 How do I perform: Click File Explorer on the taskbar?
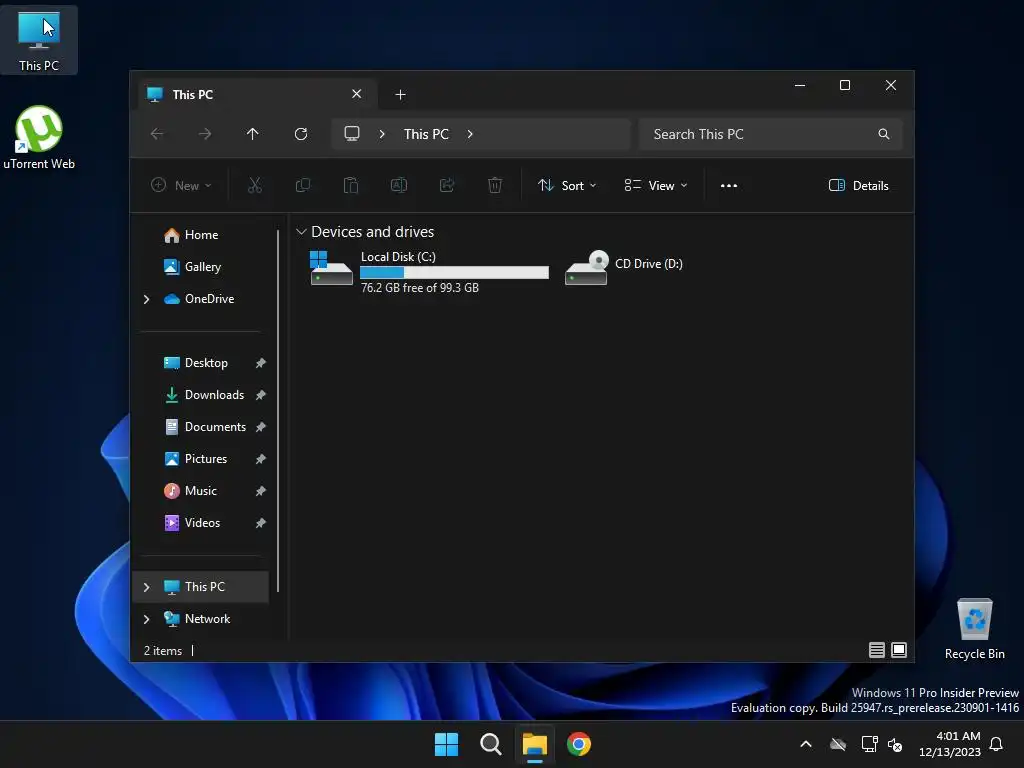pos(535,744)
